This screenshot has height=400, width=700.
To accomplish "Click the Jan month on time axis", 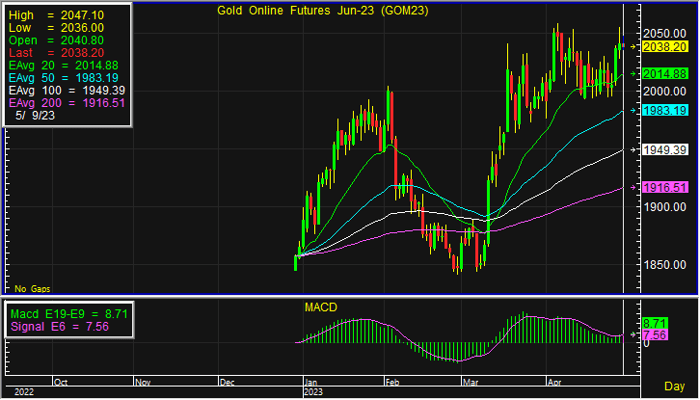I will pos(312,382).
